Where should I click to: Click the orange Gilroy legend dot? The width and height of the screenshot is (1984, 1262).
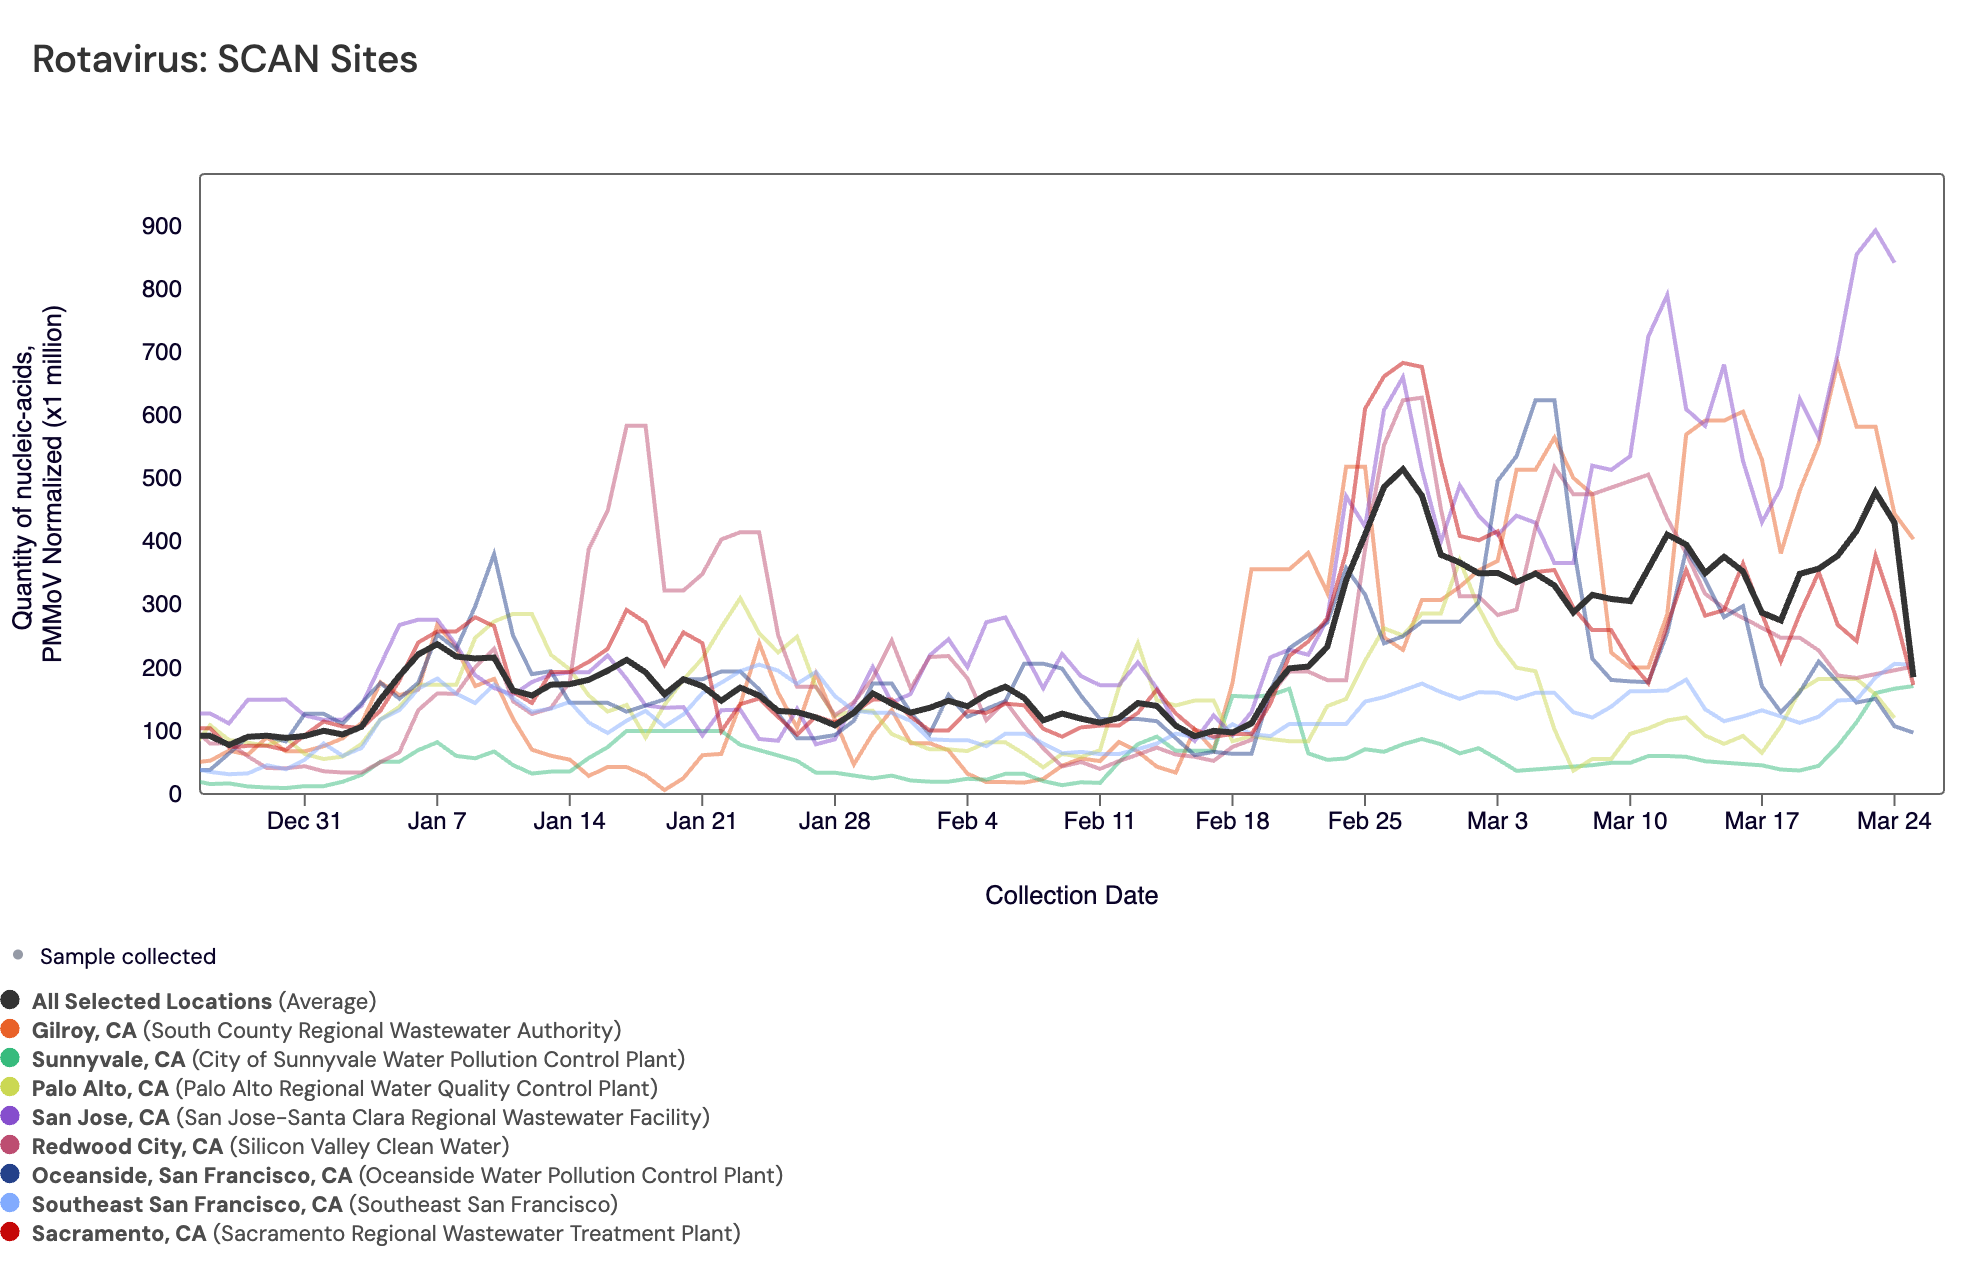(x=10, y=1029)
